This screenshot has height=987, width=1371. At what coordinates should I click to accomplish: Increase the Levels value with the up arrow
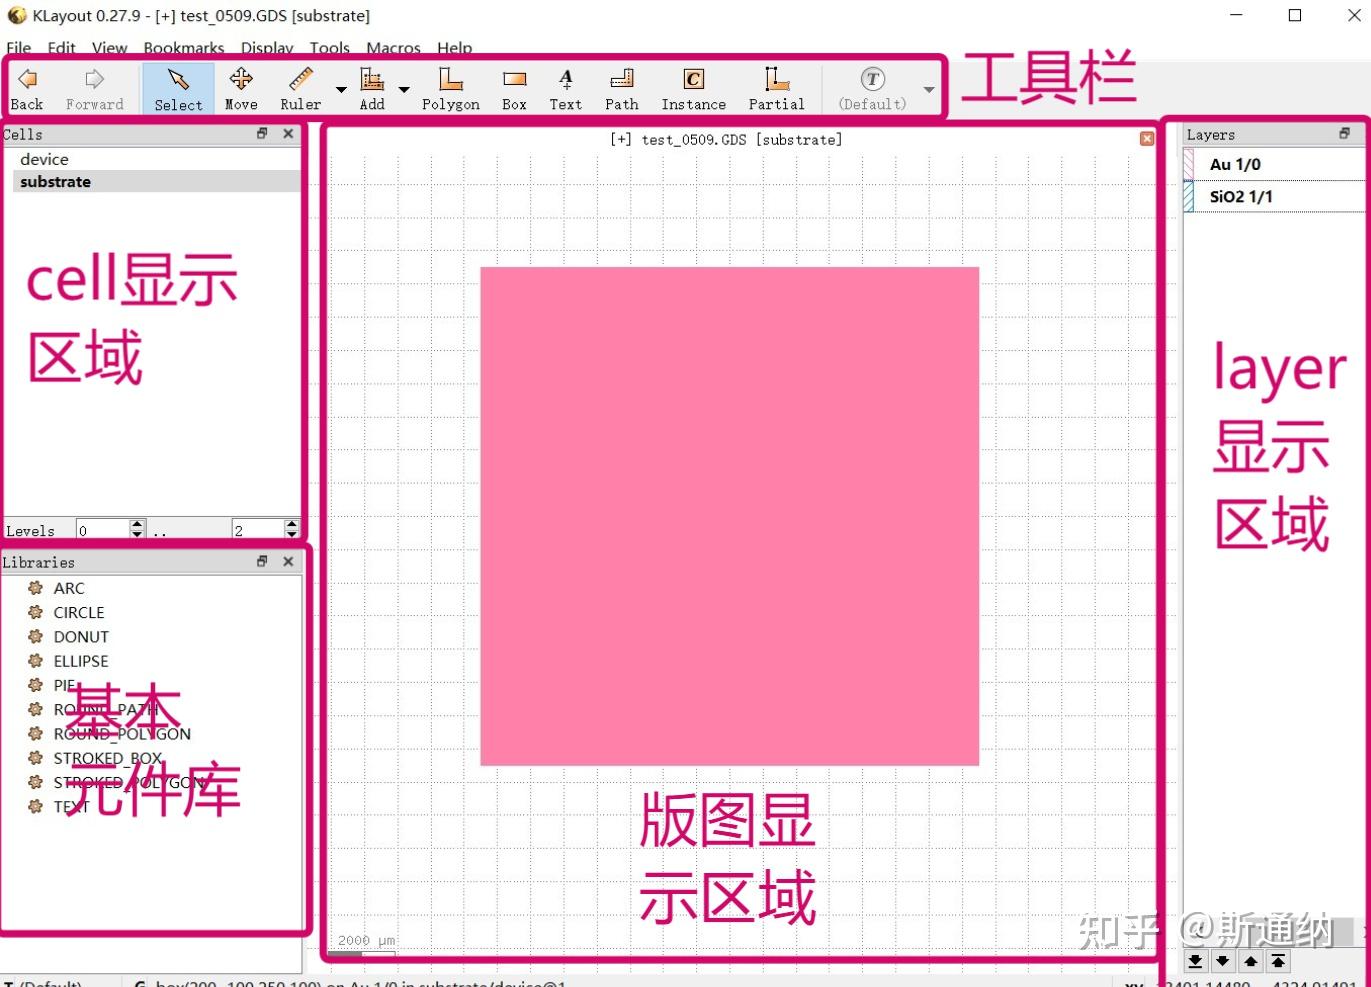coord(137,523)
